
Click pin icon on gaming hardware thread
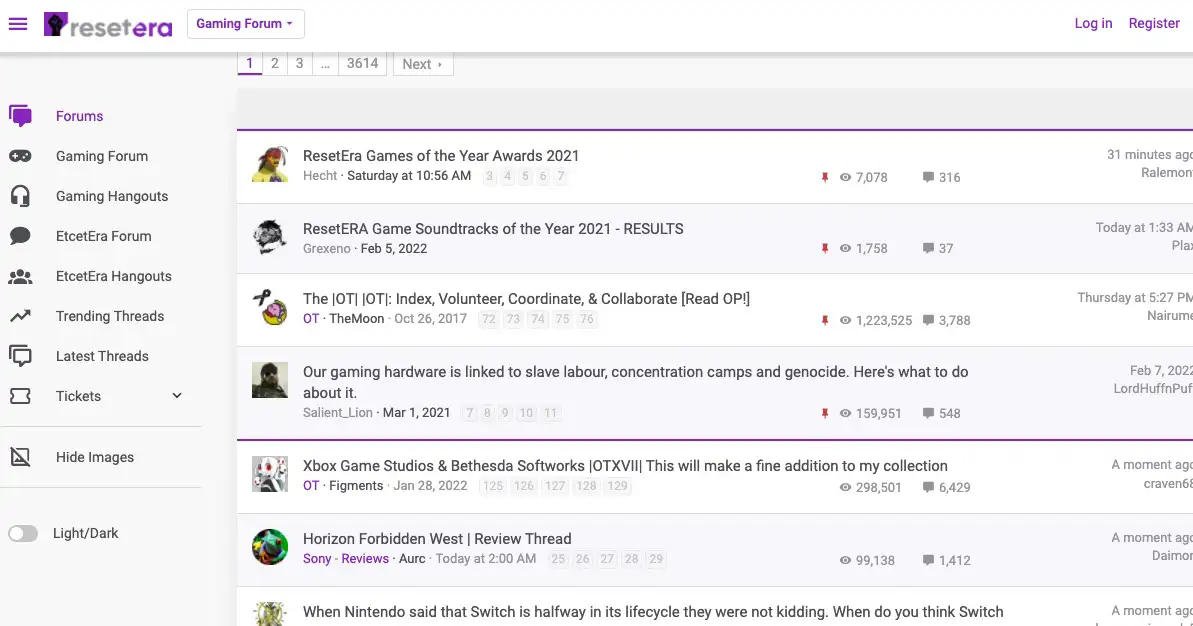825,413
